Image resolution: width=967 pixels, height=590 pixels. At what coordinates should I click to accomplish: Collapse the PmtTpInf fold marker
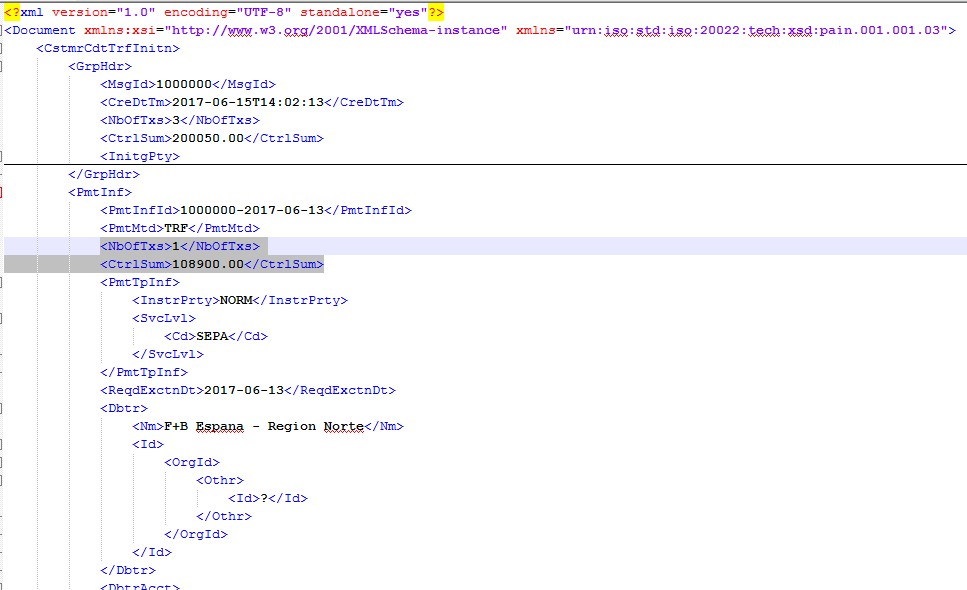click(x=2, y=282)
